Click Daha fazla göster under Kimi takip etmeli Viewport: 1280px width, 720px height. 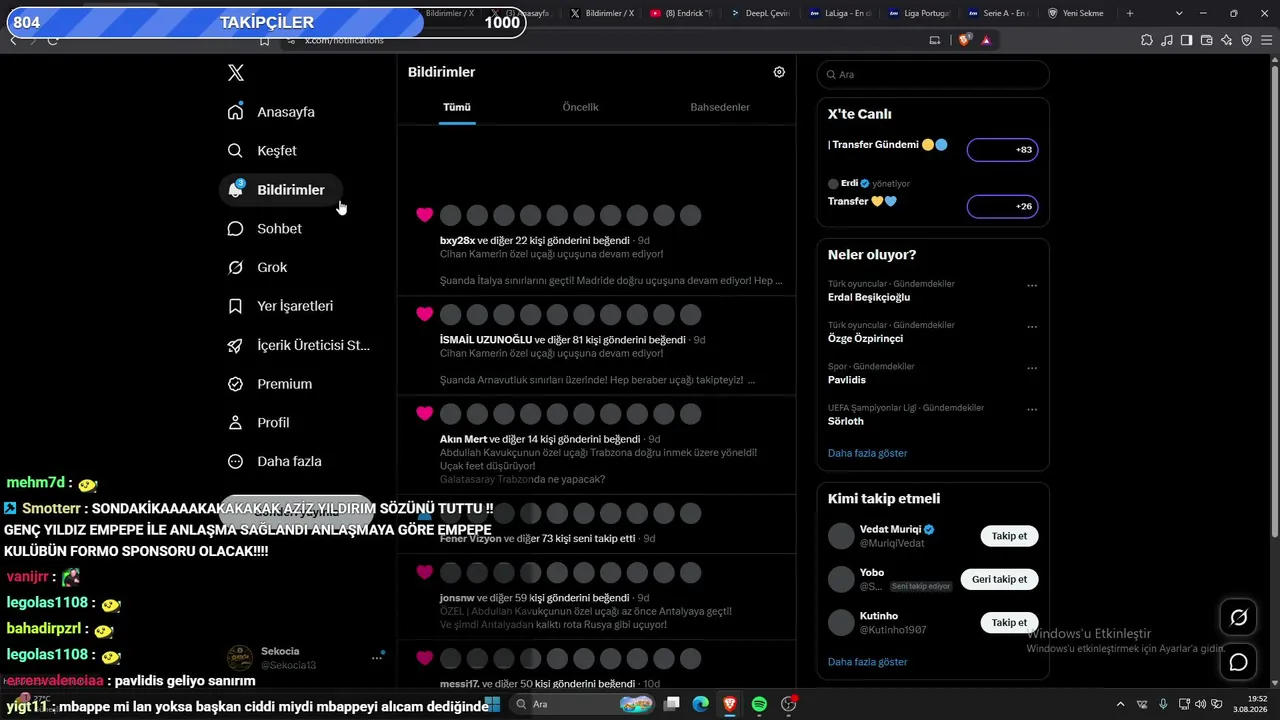[x=867, y=662]
